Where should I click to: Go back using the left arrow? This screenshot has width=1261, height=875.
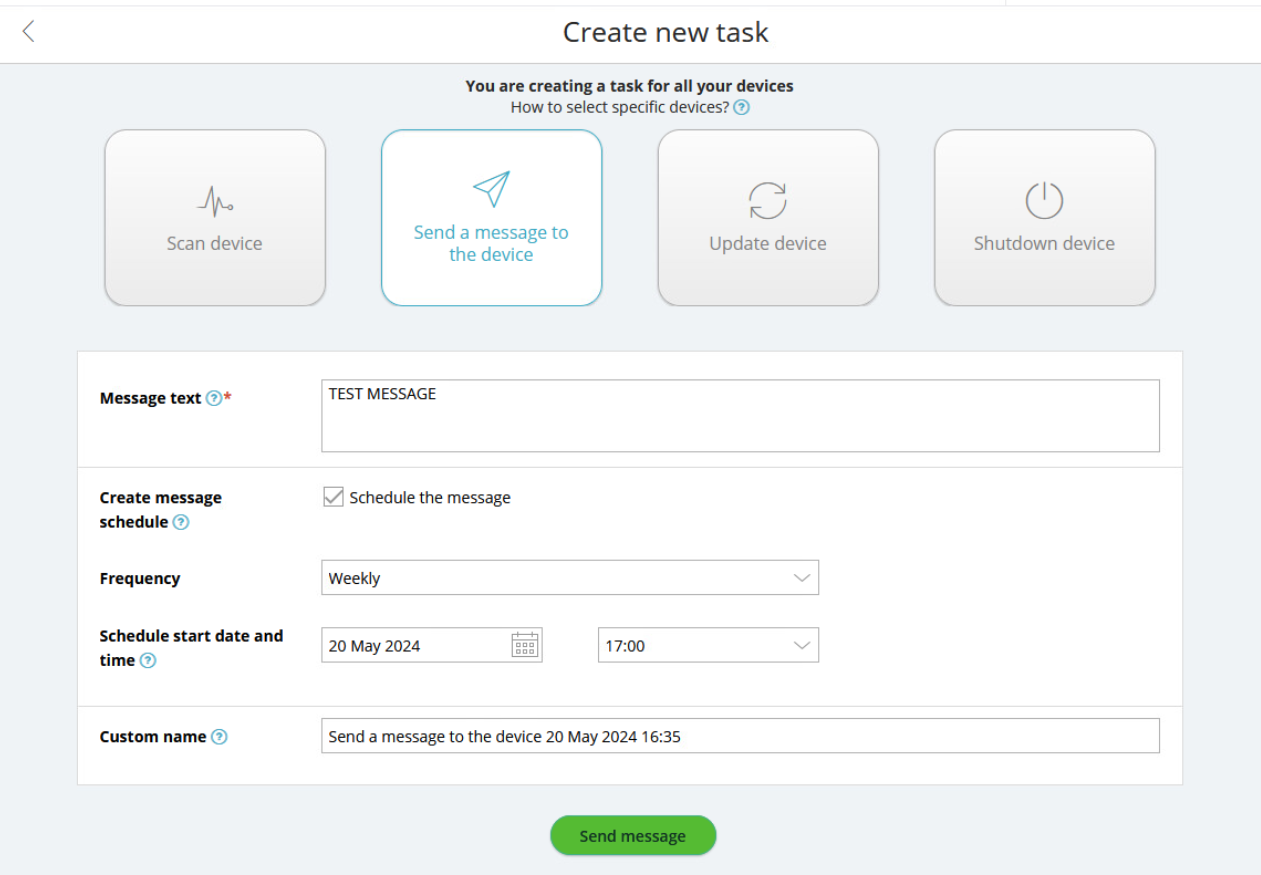[x=27, y=31]
